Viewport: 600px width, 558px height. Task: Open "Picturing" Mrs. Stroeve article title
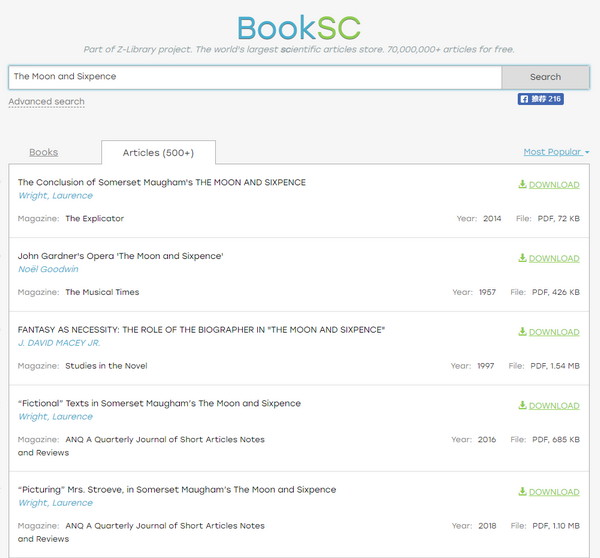(x=177, y=489)
